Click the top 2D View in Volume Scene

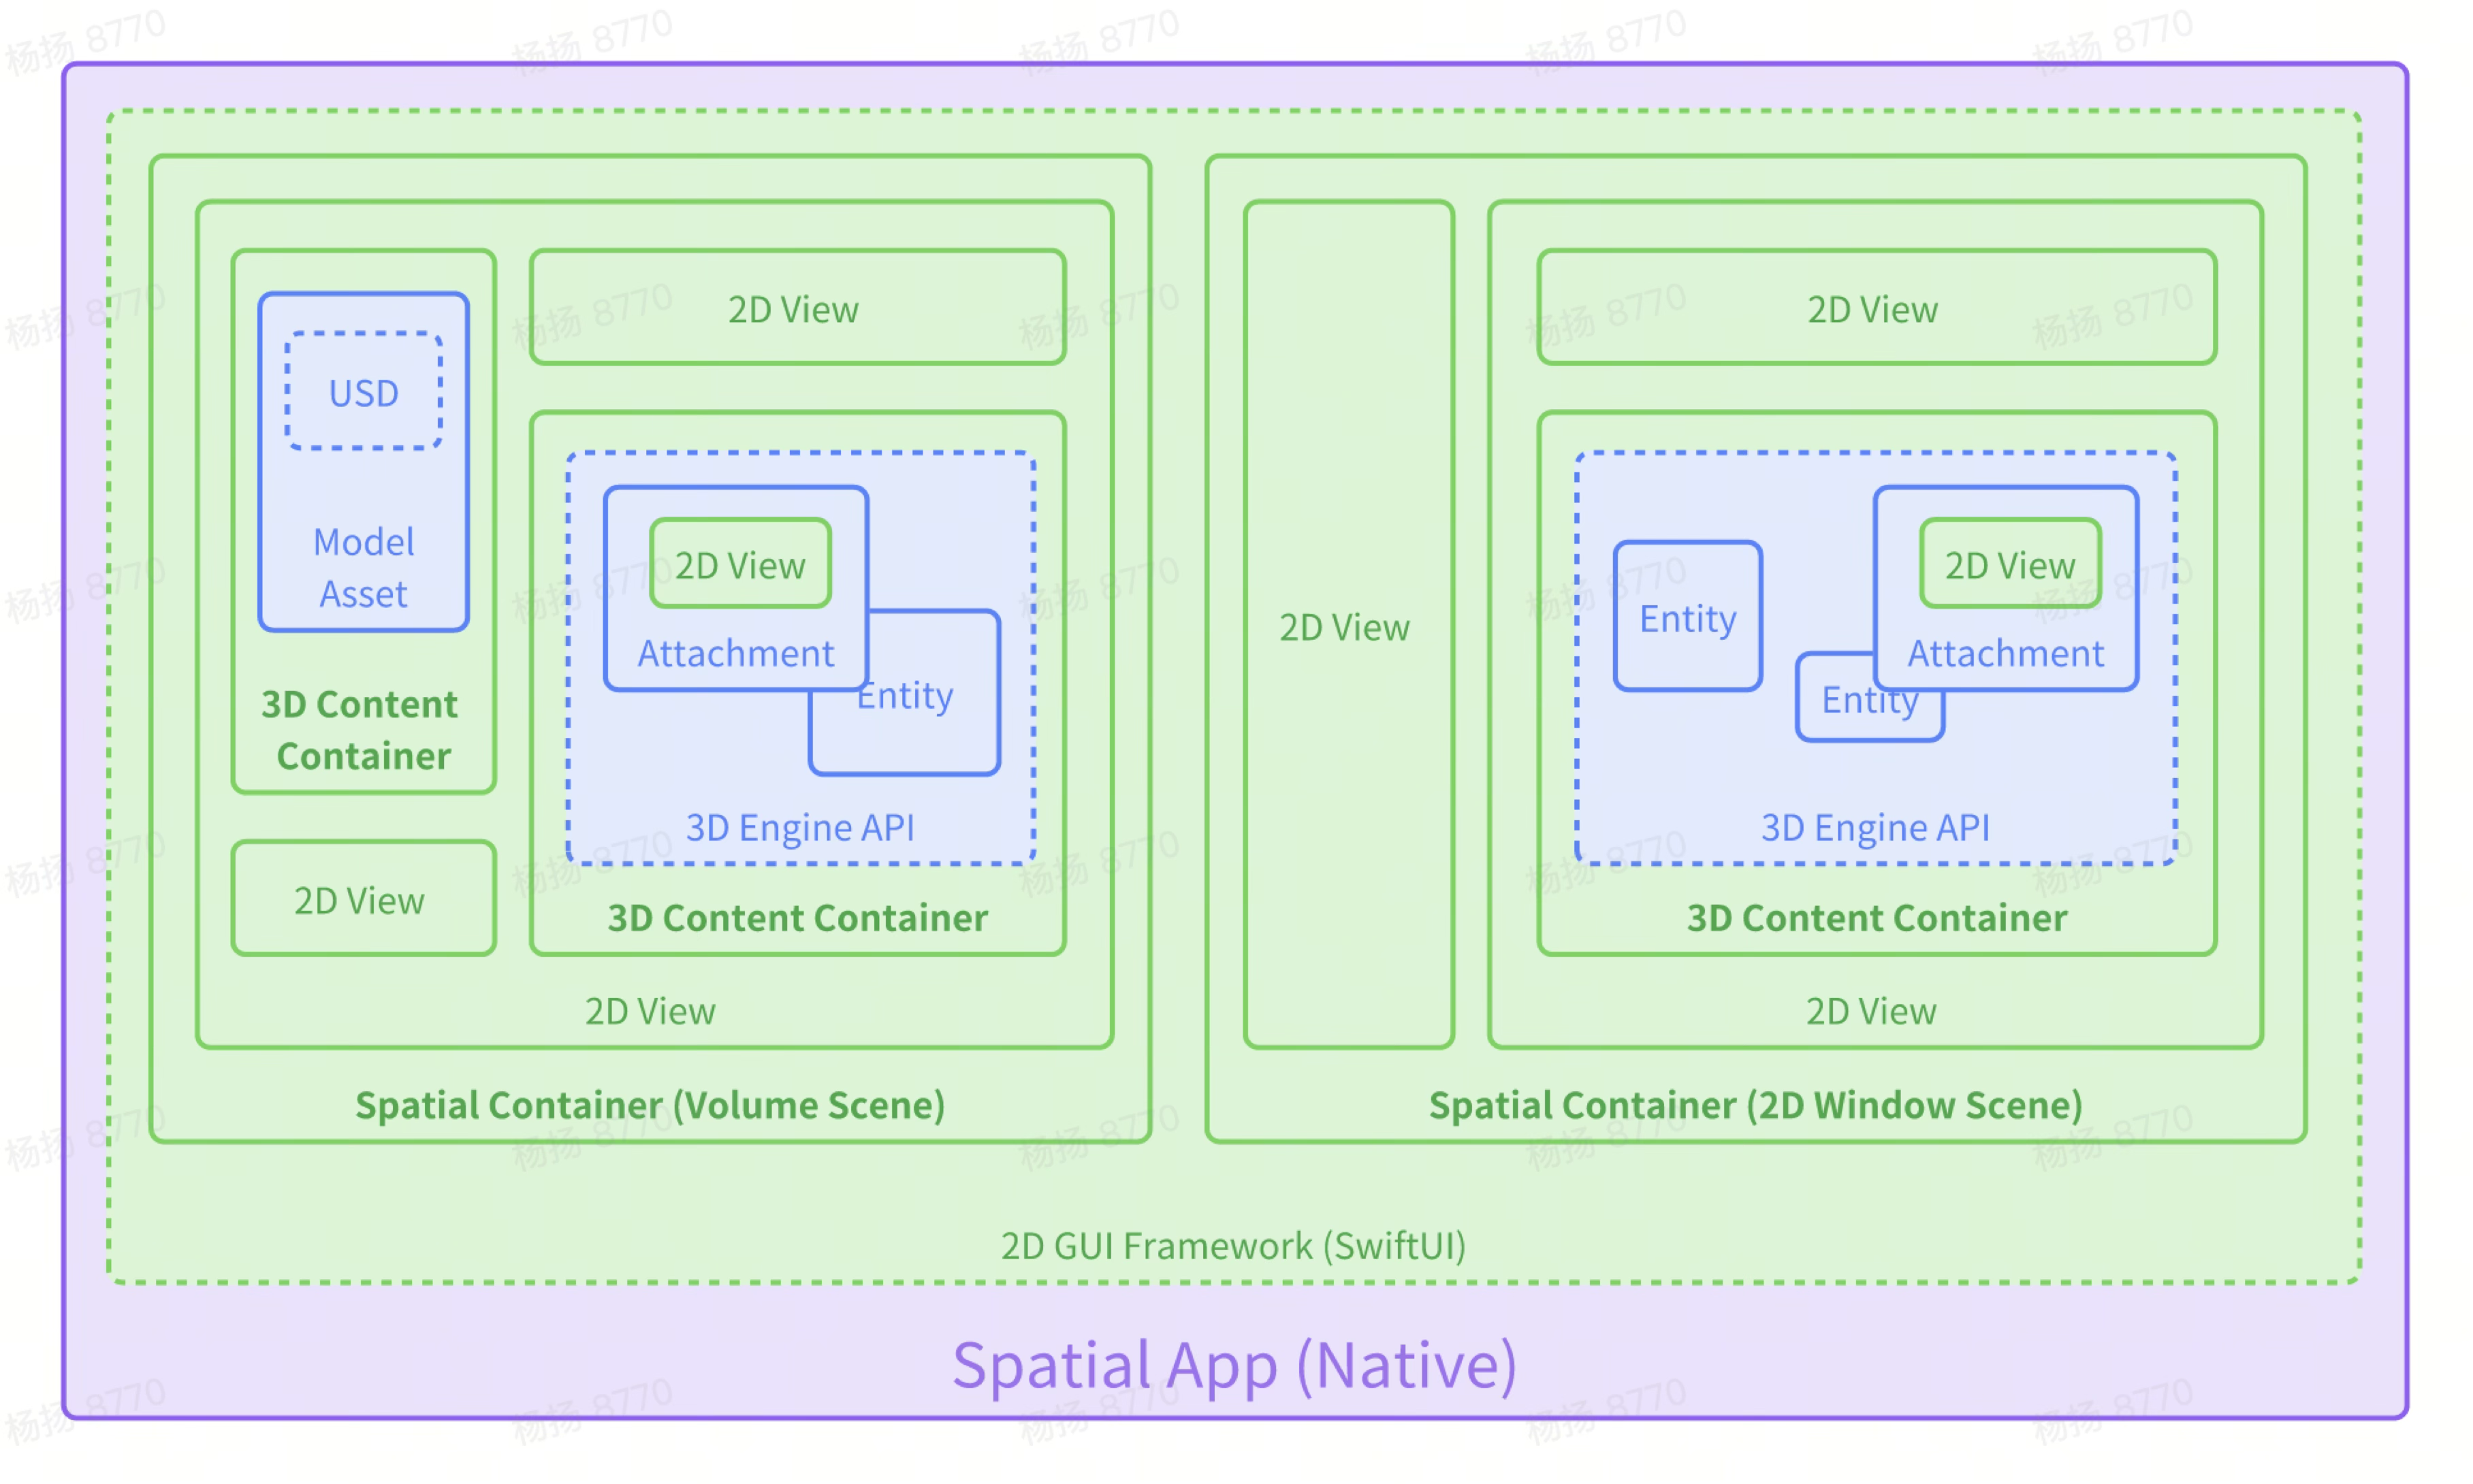click(794, 309)
